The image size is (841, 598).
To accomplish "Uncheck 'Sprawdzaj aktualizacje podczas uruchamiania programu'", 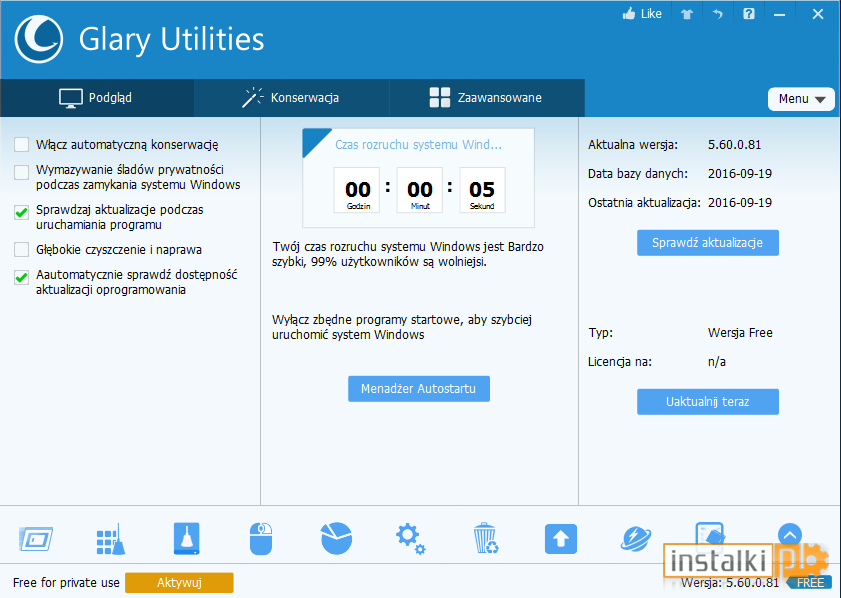I will click(21, 212).
